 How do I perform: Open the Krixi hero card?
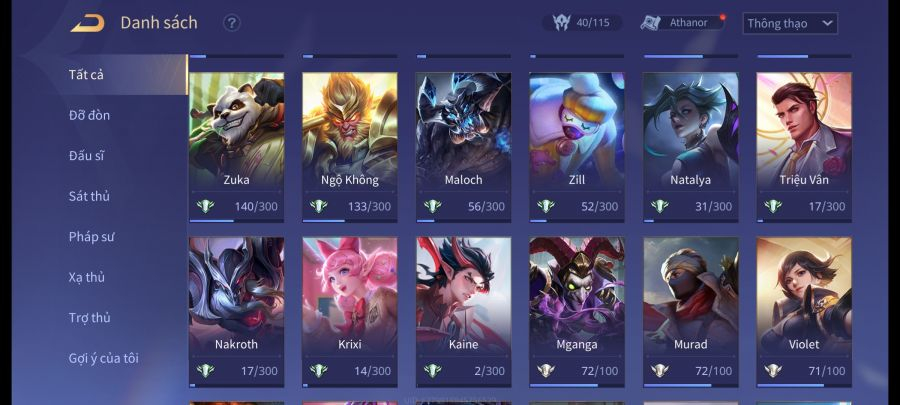350,312
